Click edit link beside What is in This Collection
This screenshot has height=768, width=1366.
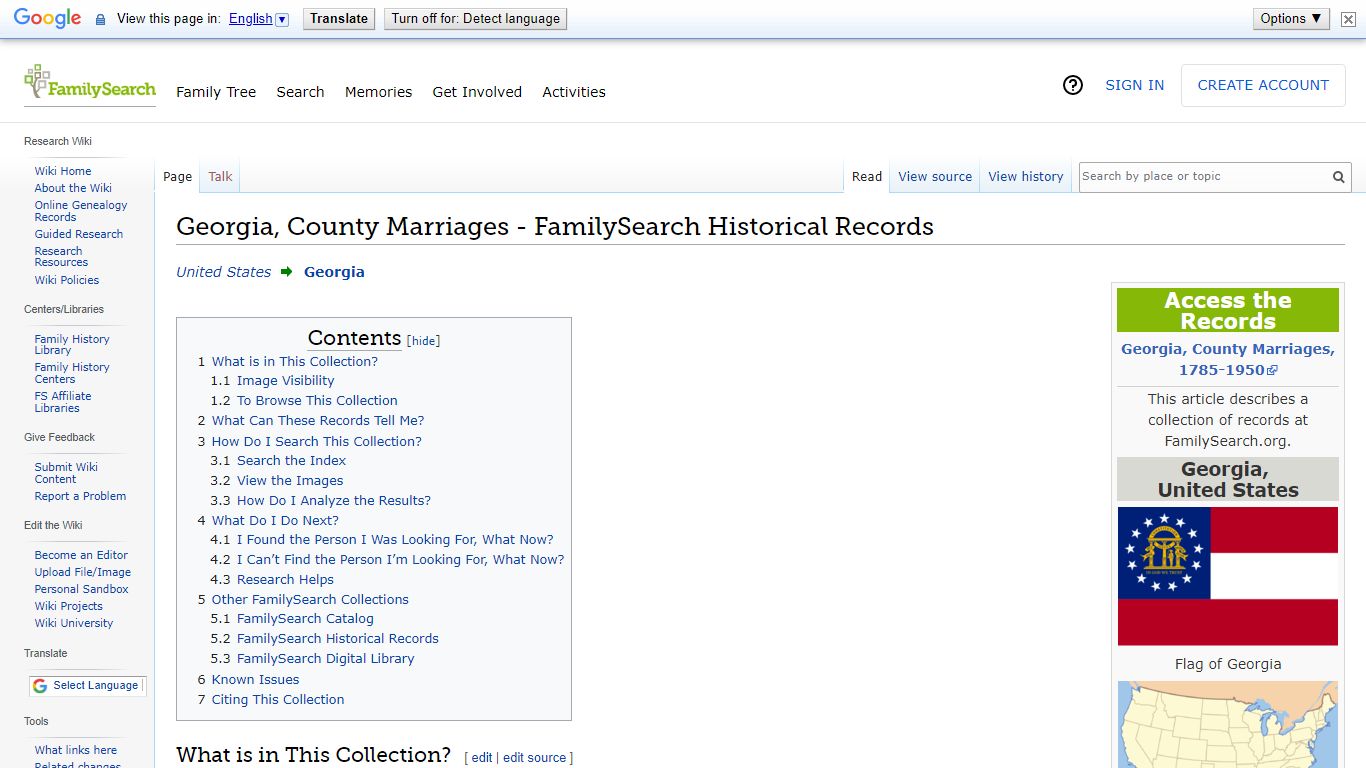tap(482, 758)
